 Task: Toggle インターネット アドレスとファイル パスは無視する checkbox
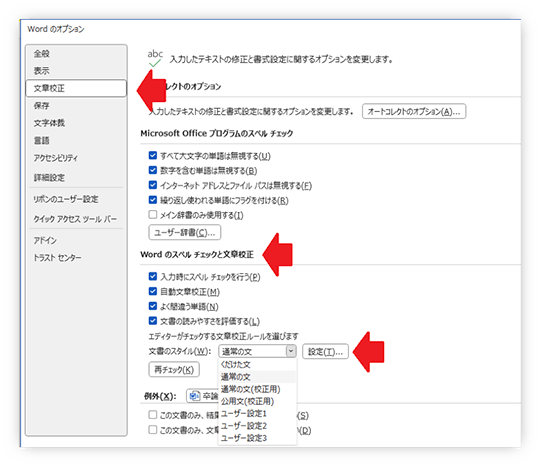click(153, 185)
